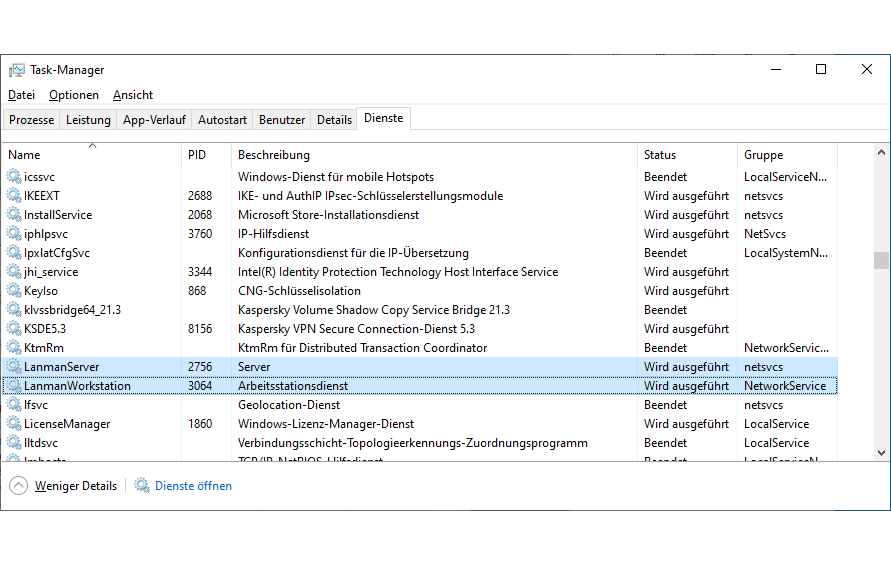Click scrollbar down arrow in services list
Viewport: 891px width, 564px height.
tap(881, 453)
